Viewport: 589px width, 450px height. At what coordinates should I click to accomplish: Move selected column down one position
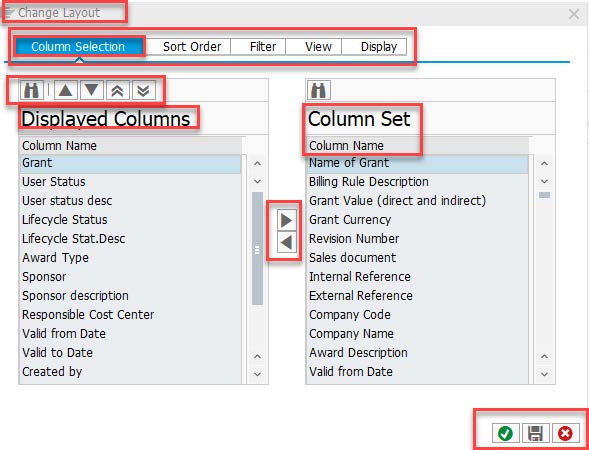point(92,91)
